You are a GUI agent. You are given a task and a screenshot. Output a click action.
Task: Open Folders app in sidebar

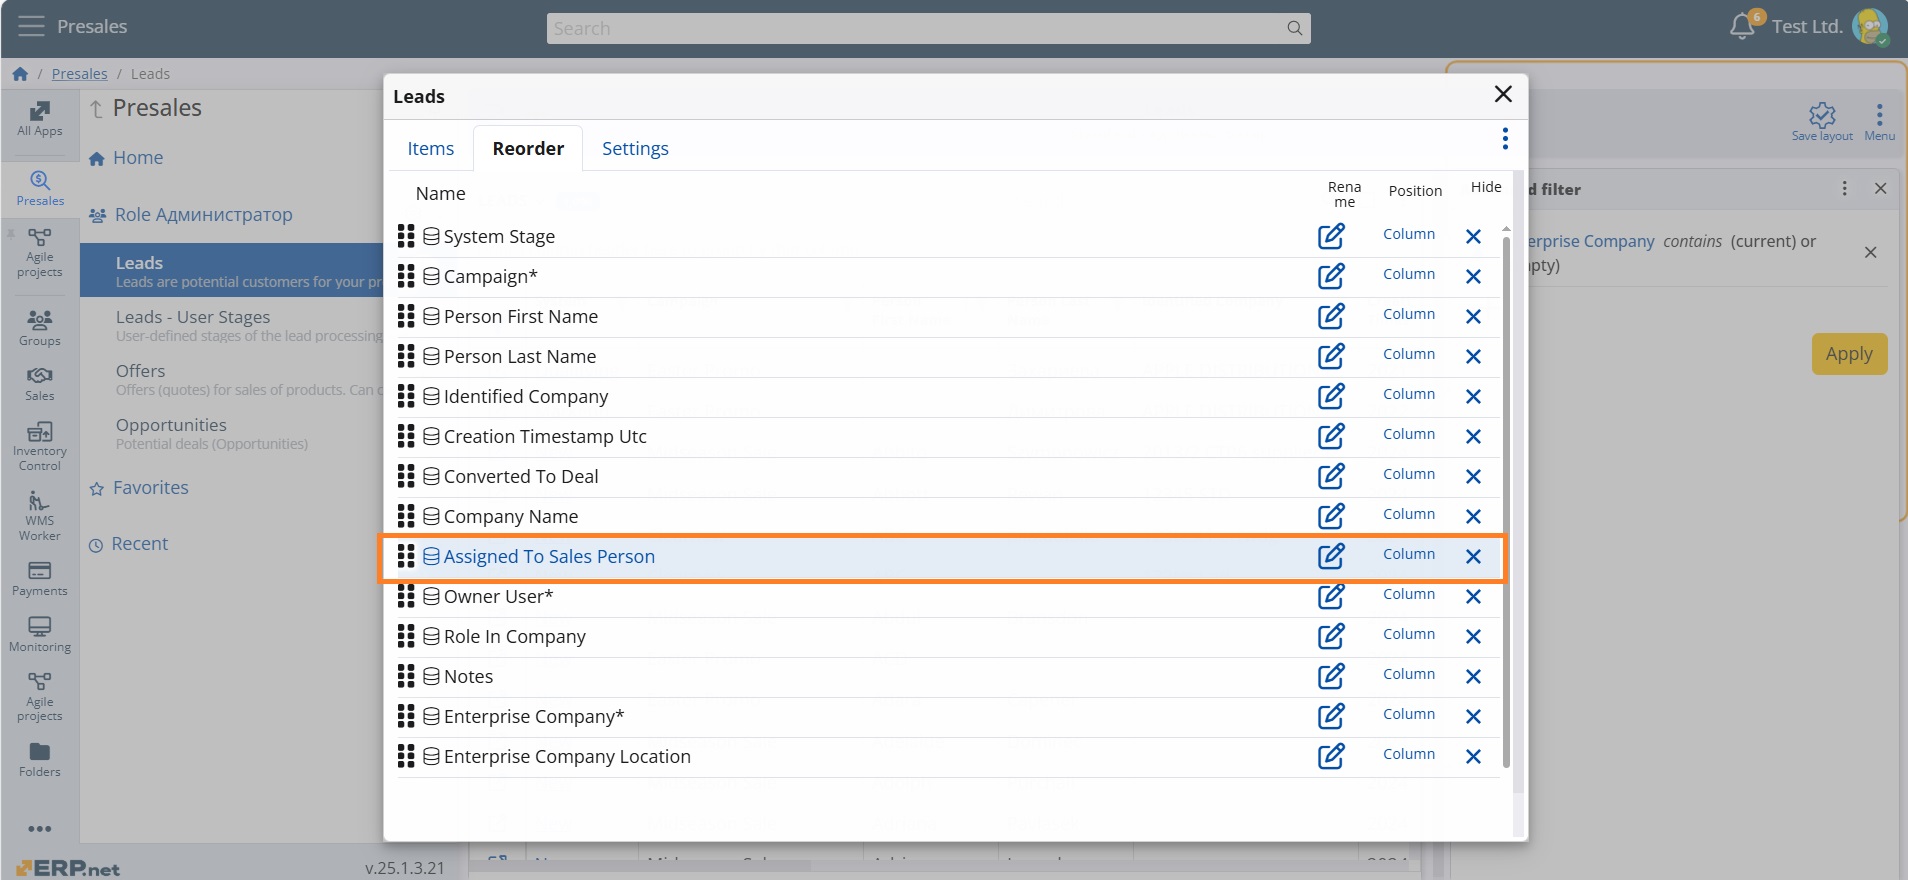pos(40,760)
